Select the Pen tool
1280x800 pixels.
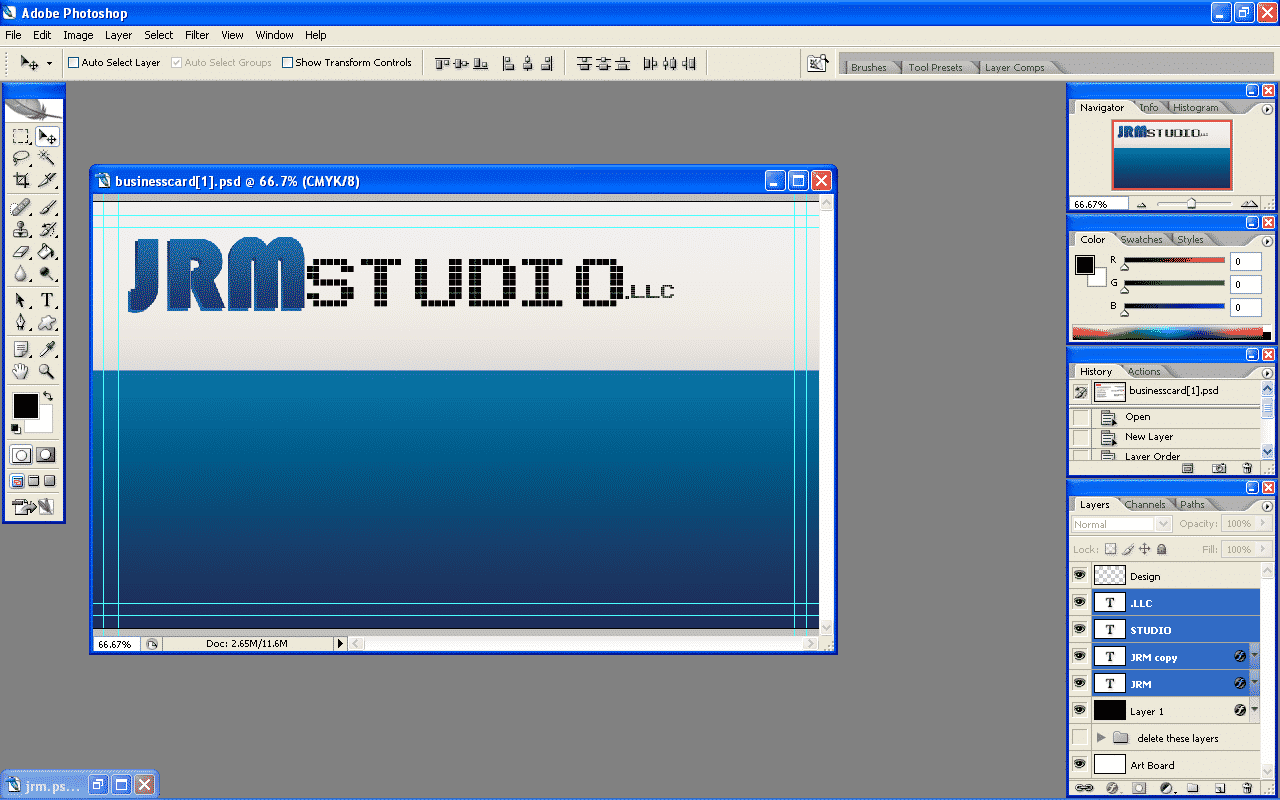point(21,323)
